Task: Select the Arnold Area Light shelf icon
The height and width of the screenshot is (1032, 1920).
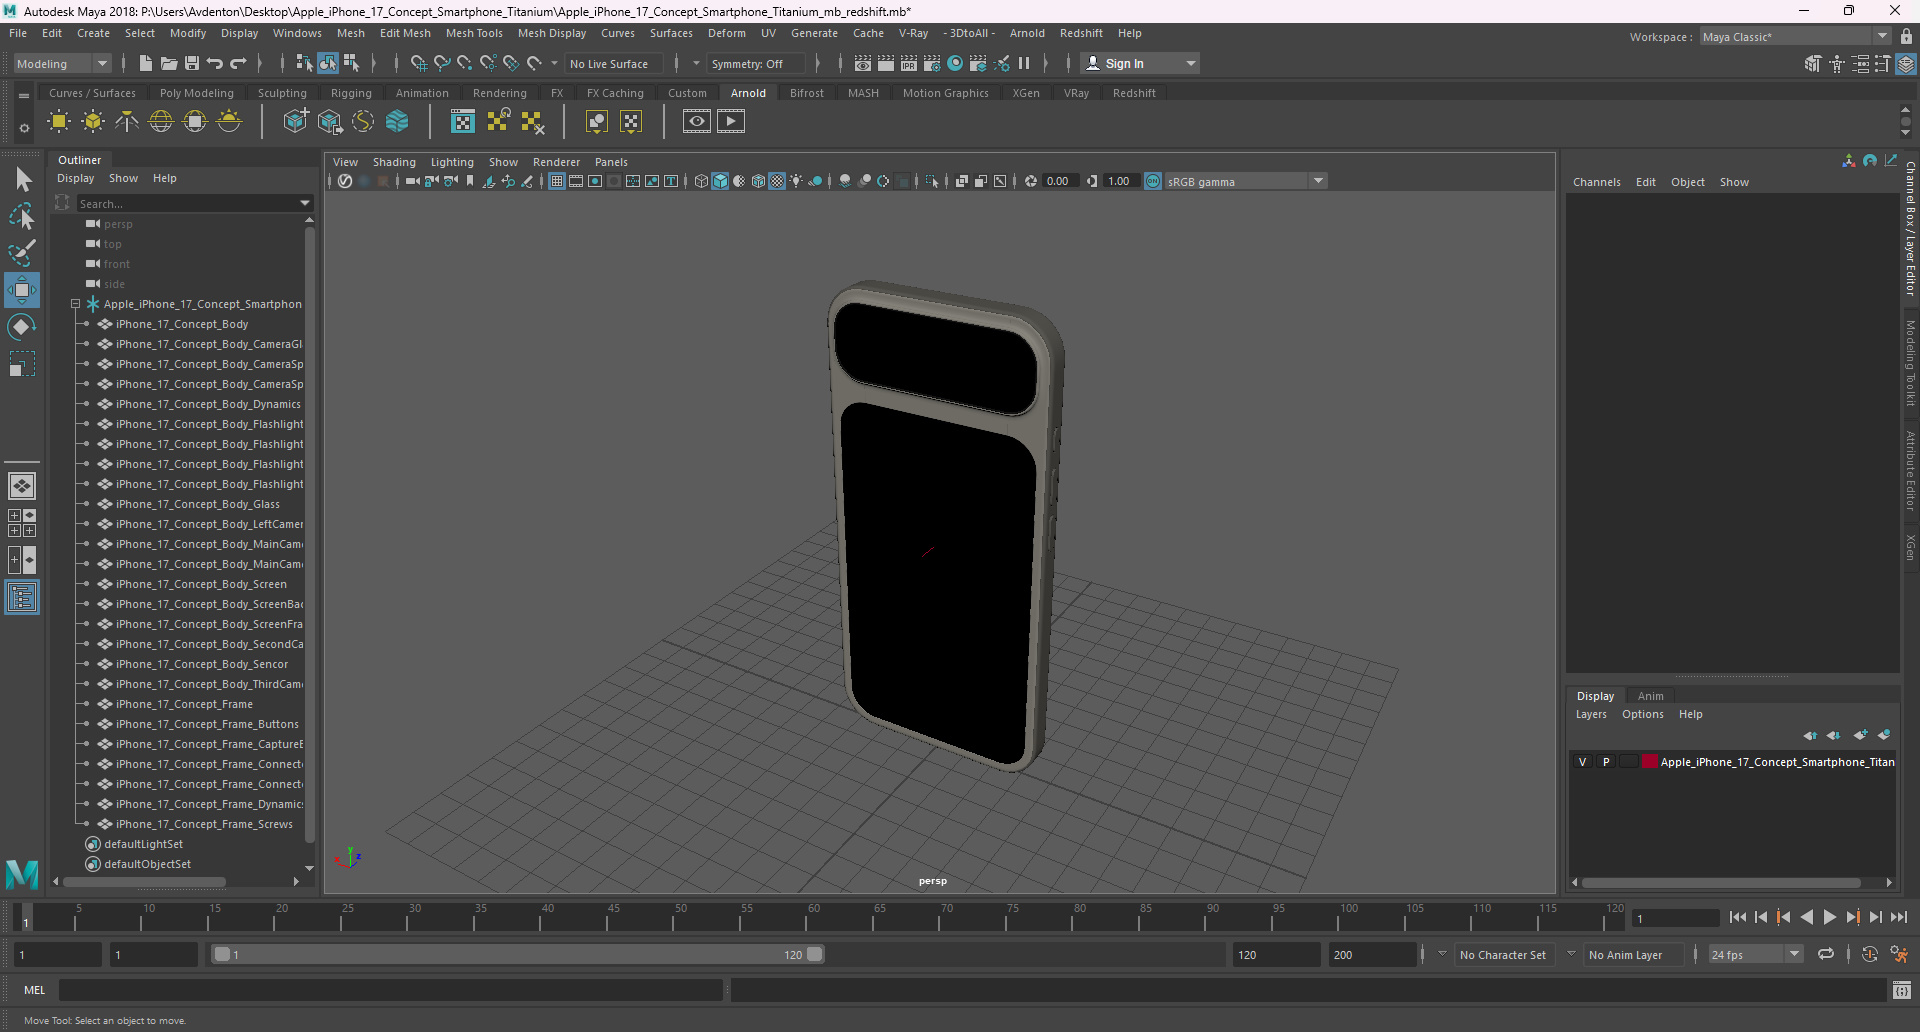Action: point(59,122)
